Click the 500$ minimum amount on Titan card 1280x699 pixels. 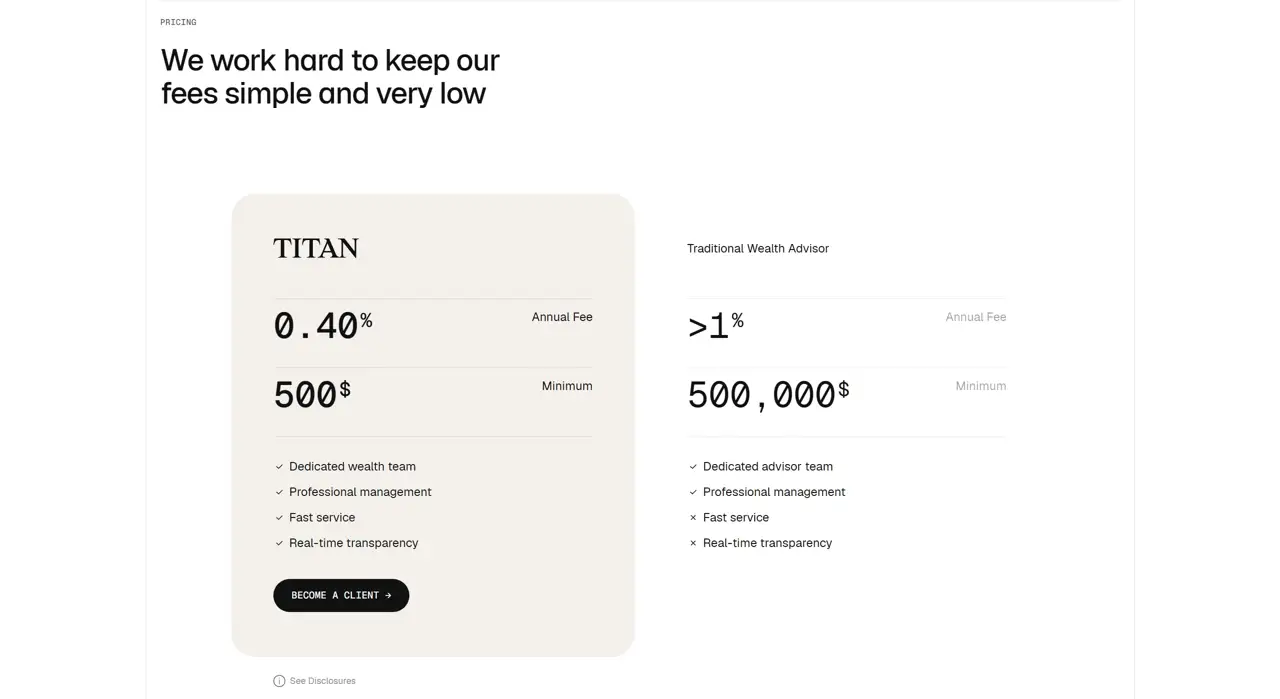[312, 394]
